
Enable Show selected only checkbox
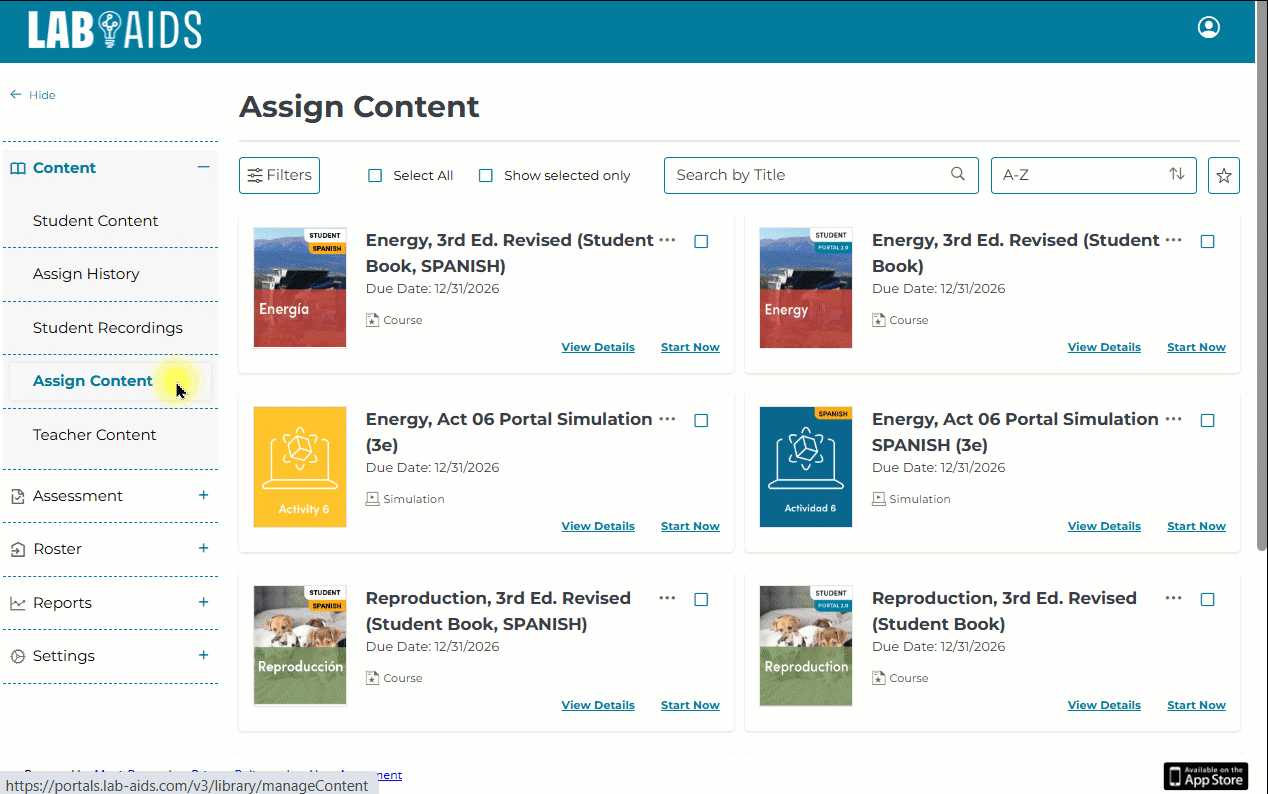486,175
